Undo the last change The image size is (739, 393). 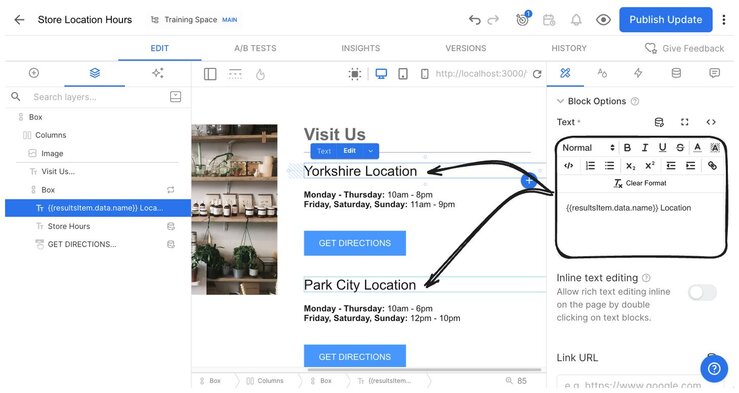pos(475,20)
